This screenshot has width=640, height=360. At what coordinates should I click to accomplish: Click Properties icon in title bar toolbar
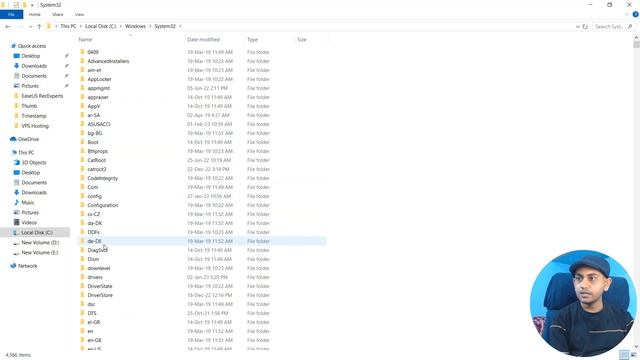(x=16, y=5)
